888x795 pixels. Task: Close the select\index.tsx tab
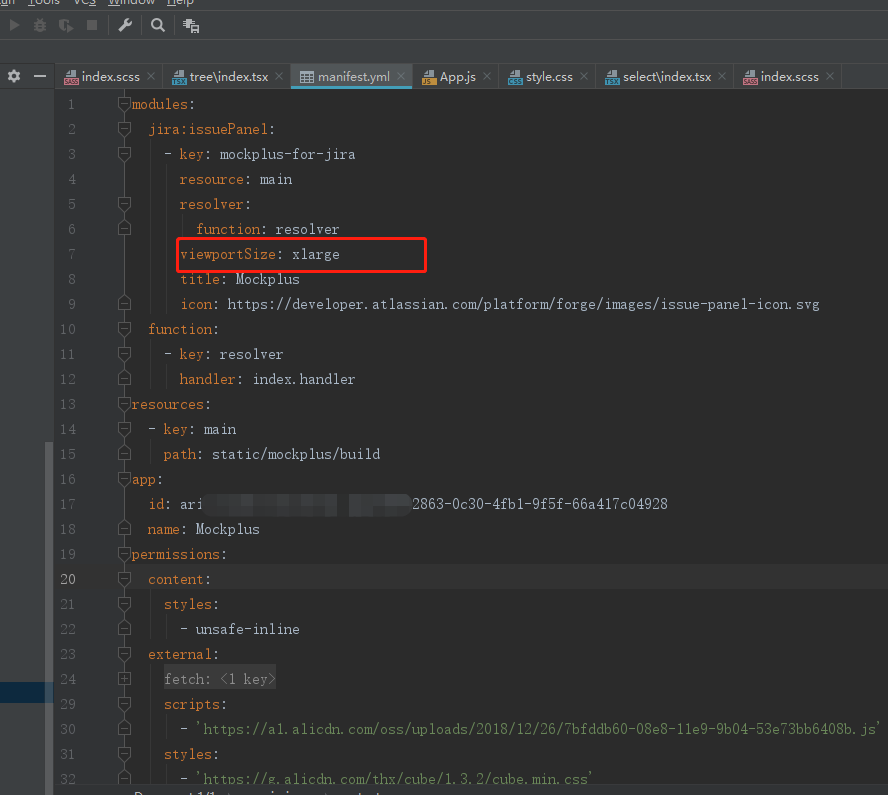pyautogui.click(x=722, y=76)
